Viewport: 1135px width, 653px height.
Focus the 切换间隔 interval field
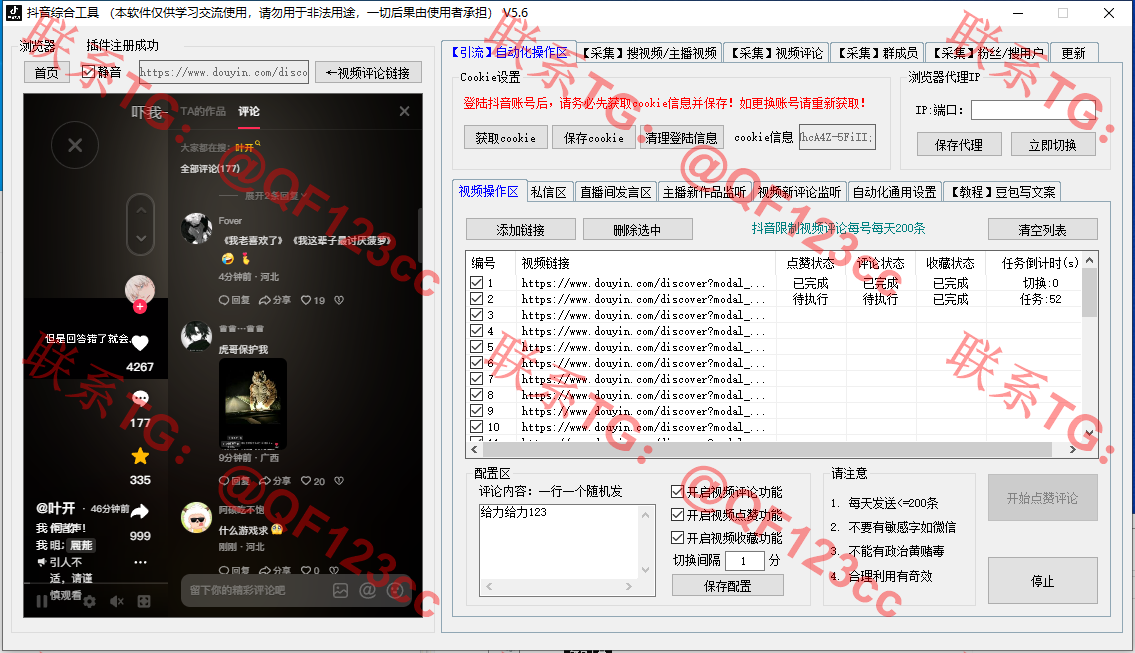tap(743, 560)
